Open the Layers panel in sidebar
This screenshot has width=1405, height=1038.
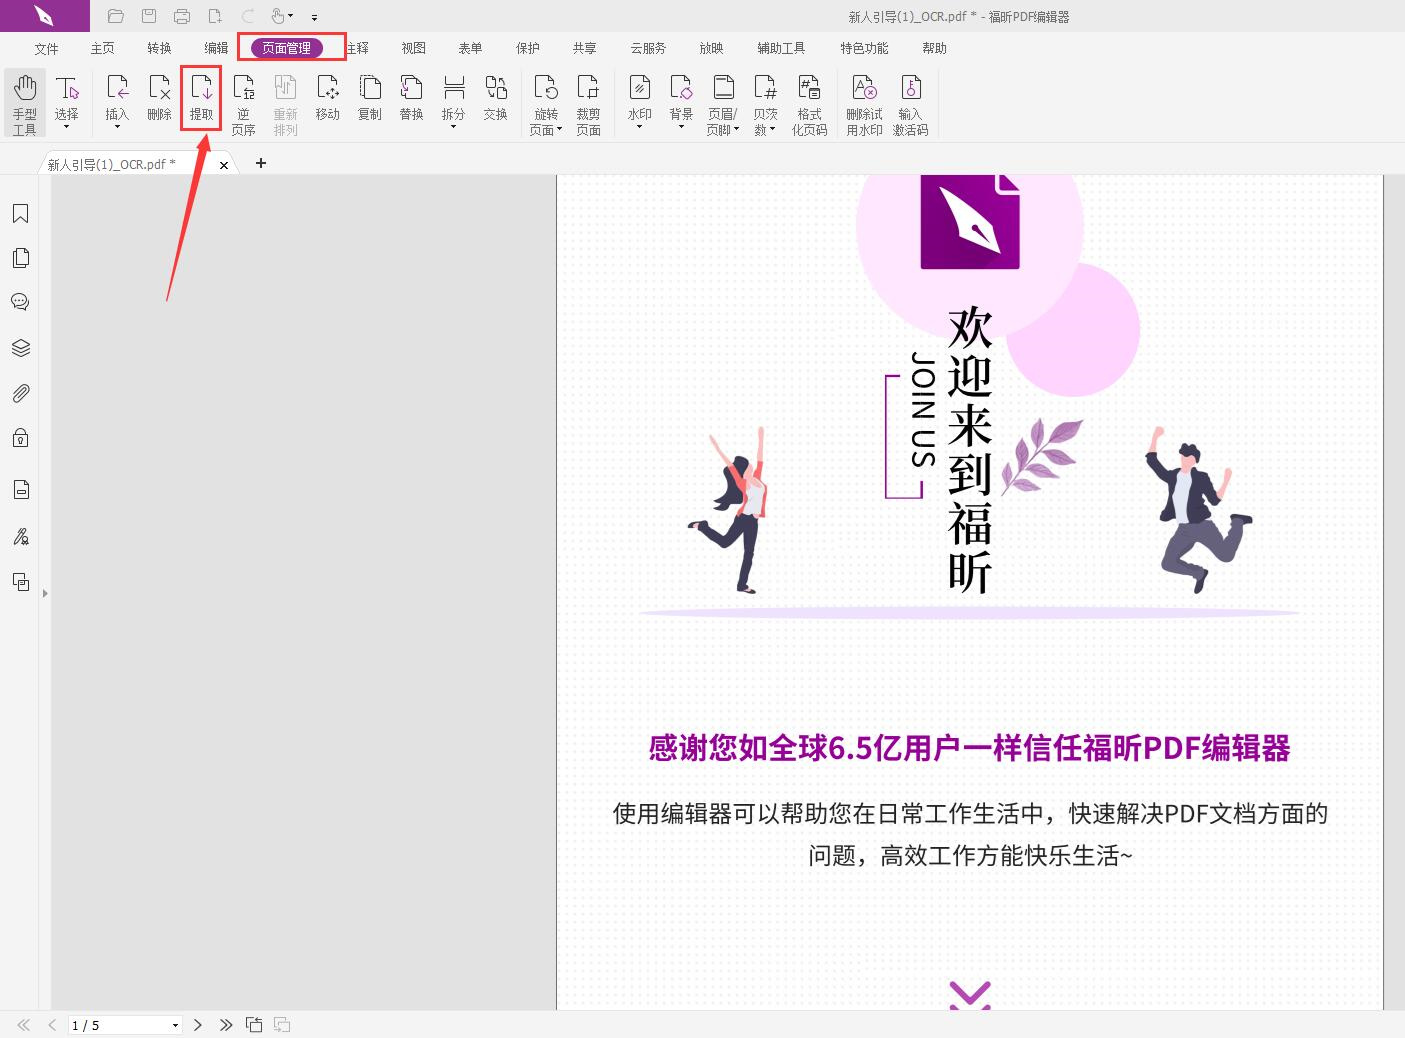[x=20, y=347]
